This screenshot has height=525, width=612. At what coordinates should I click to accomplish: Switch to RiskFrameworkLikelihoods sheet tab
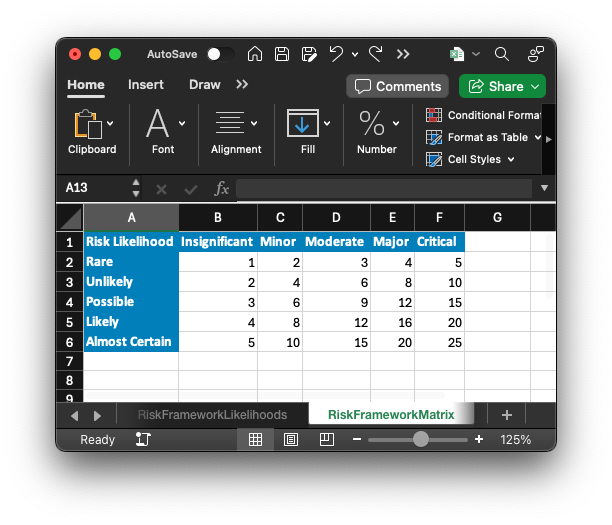(x=212, y=414)
